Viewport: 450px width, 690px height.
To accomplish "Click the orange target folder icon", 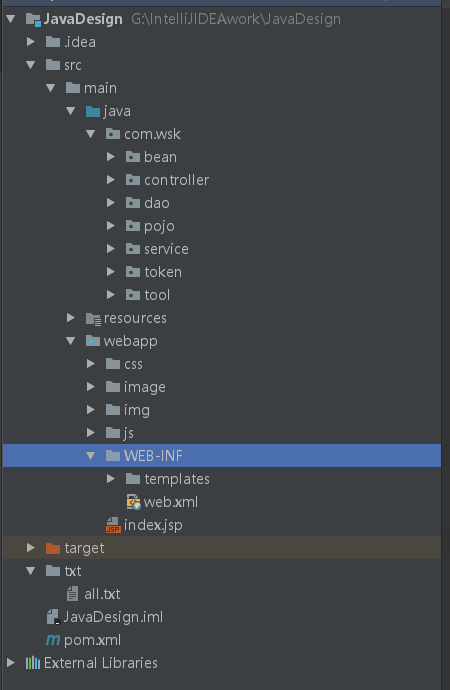I will pyautogui.click(x=53, y=548).
